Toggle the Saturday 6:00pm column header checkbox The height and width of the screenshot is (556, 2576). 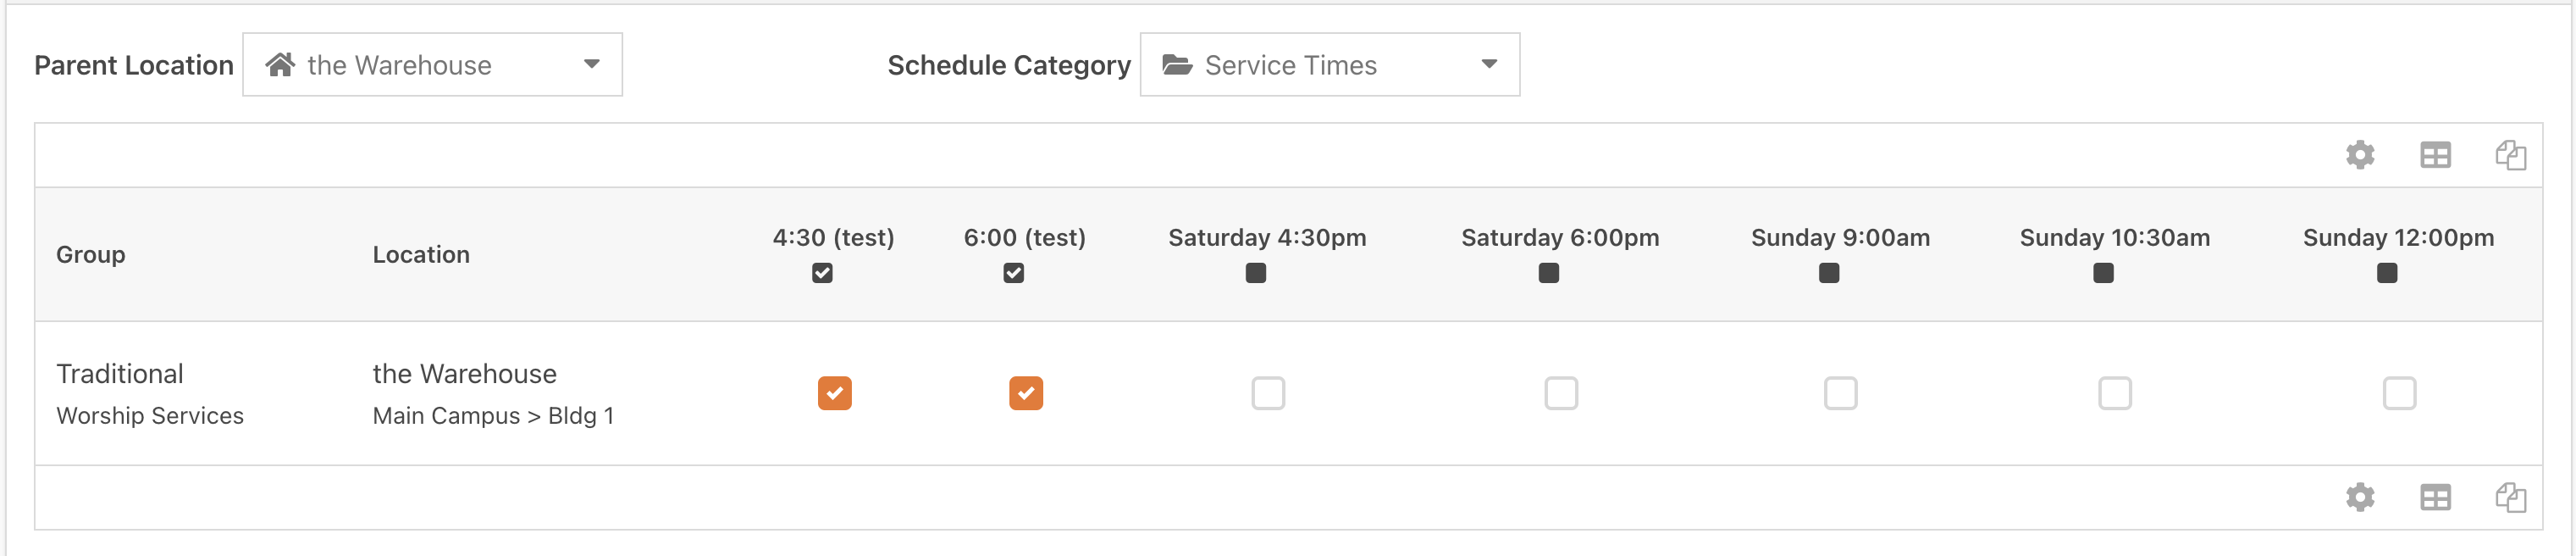[x=1548, y=272]
